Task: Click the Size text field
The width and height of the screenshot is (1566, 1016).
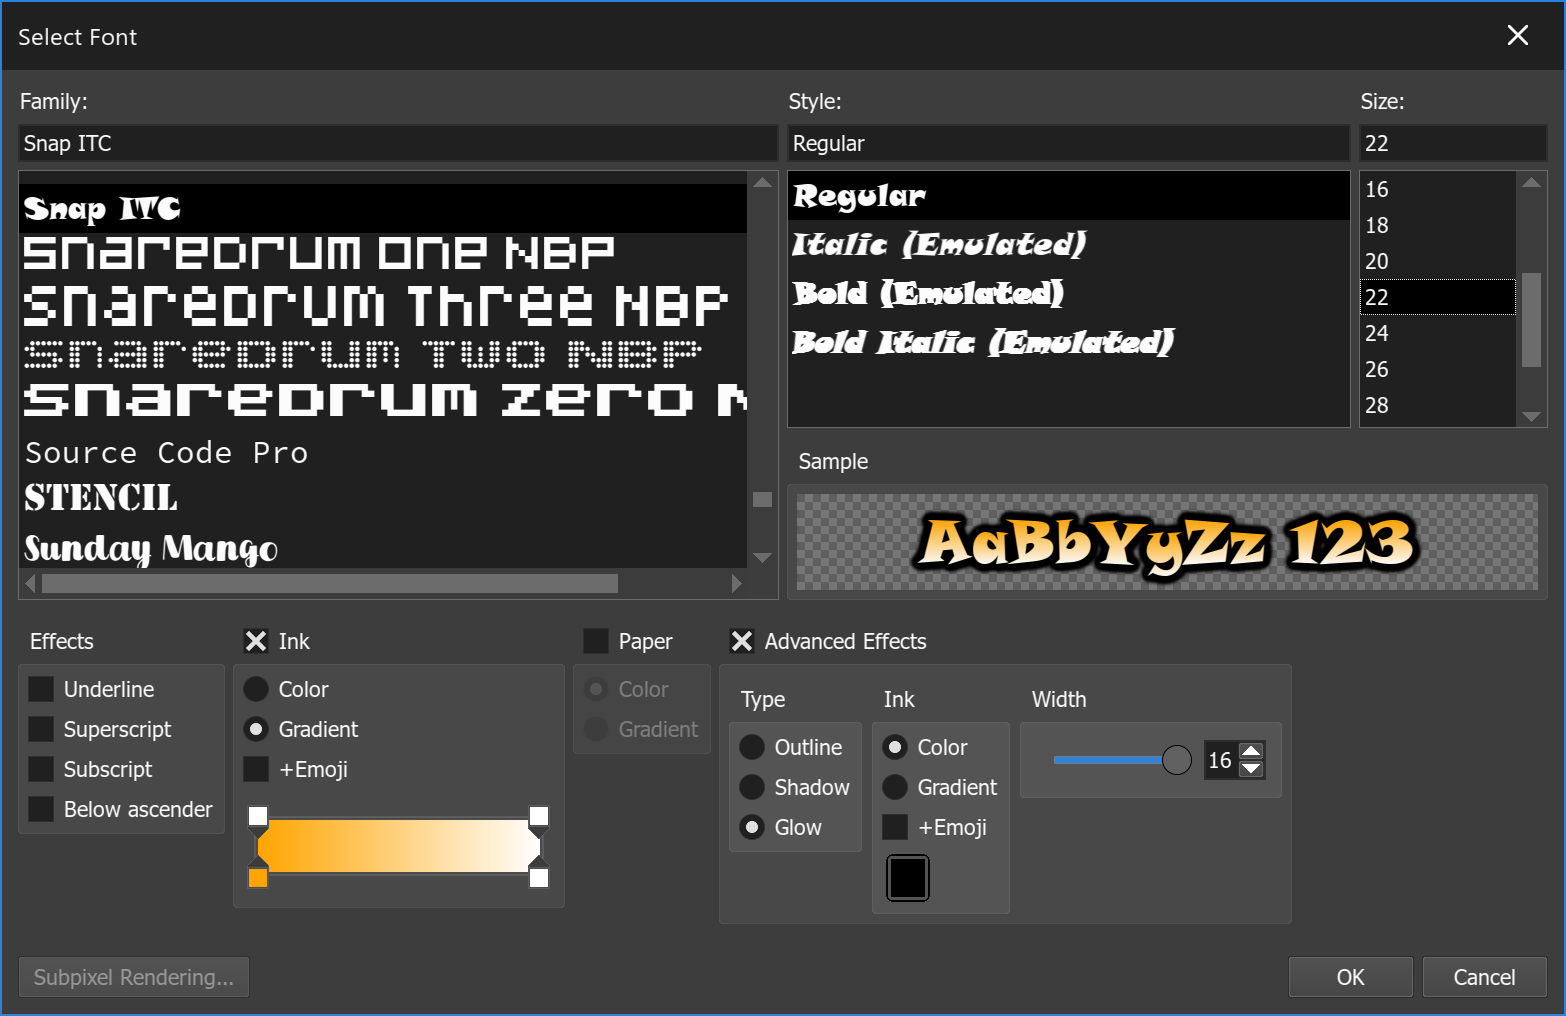Action: (1453, 143)
